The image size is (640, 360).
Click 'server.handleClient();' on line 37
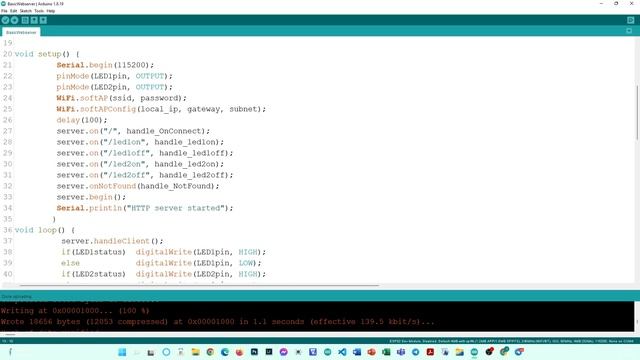pos(112,241)
